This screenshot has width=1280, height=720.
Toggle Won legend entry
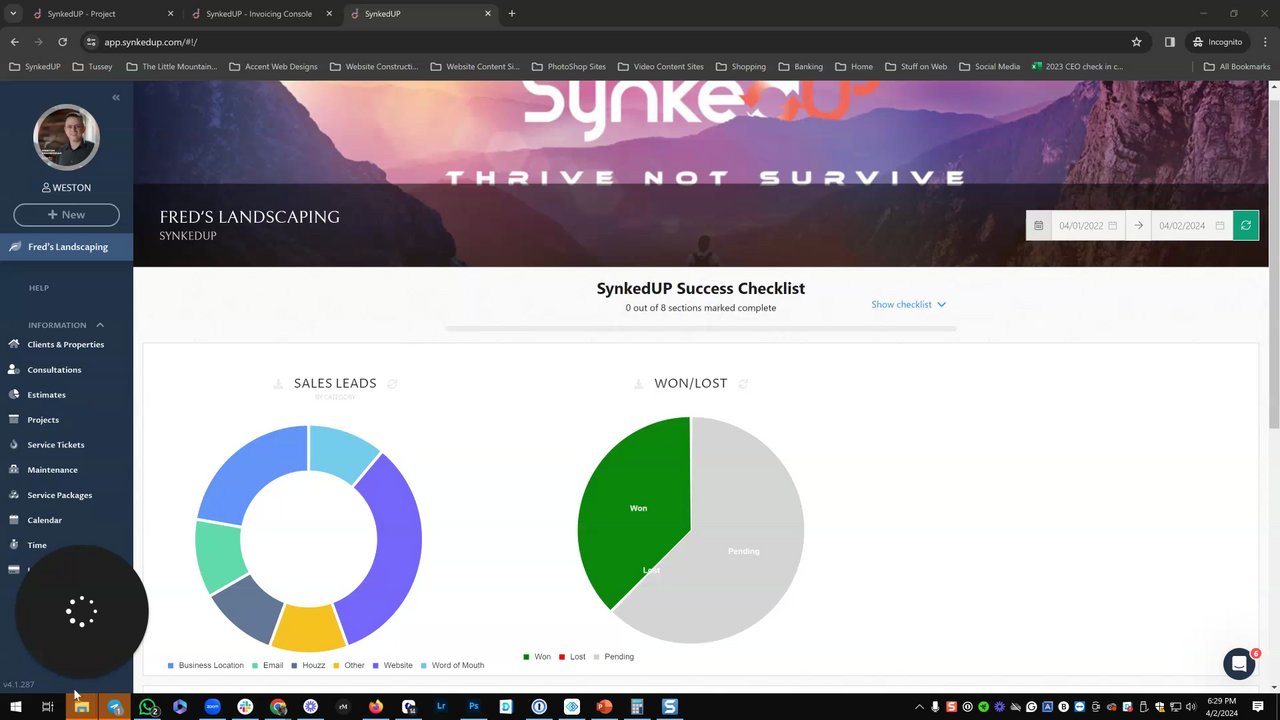pyautogui.click(x=537, y=657)
